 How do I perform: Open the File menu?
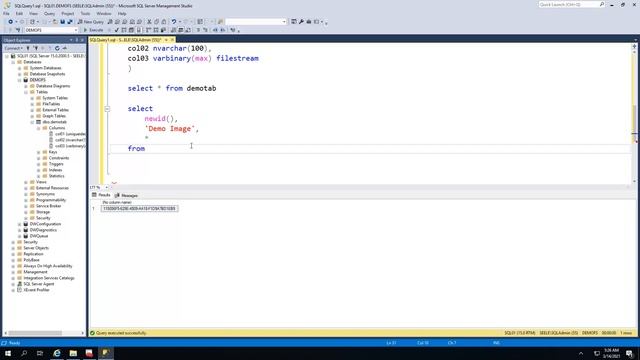tap(6, 13)
